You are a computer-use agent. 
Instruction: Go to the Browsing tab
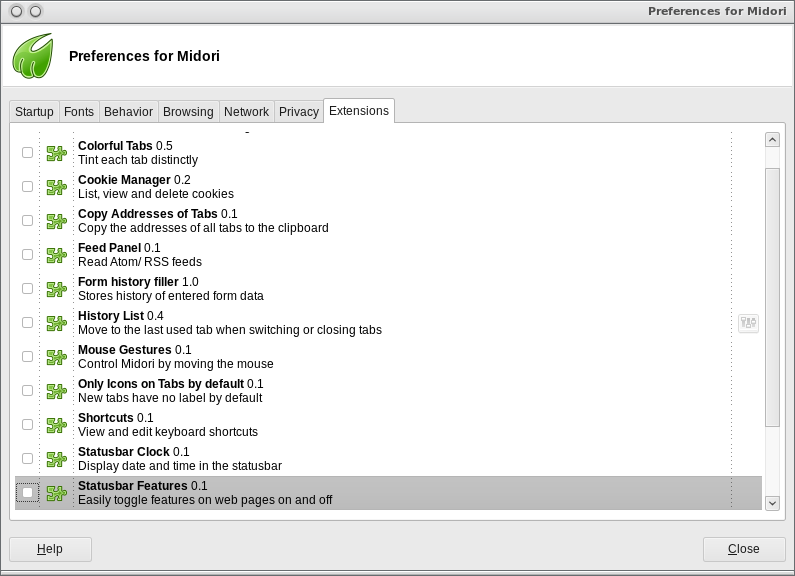[188, 112]
